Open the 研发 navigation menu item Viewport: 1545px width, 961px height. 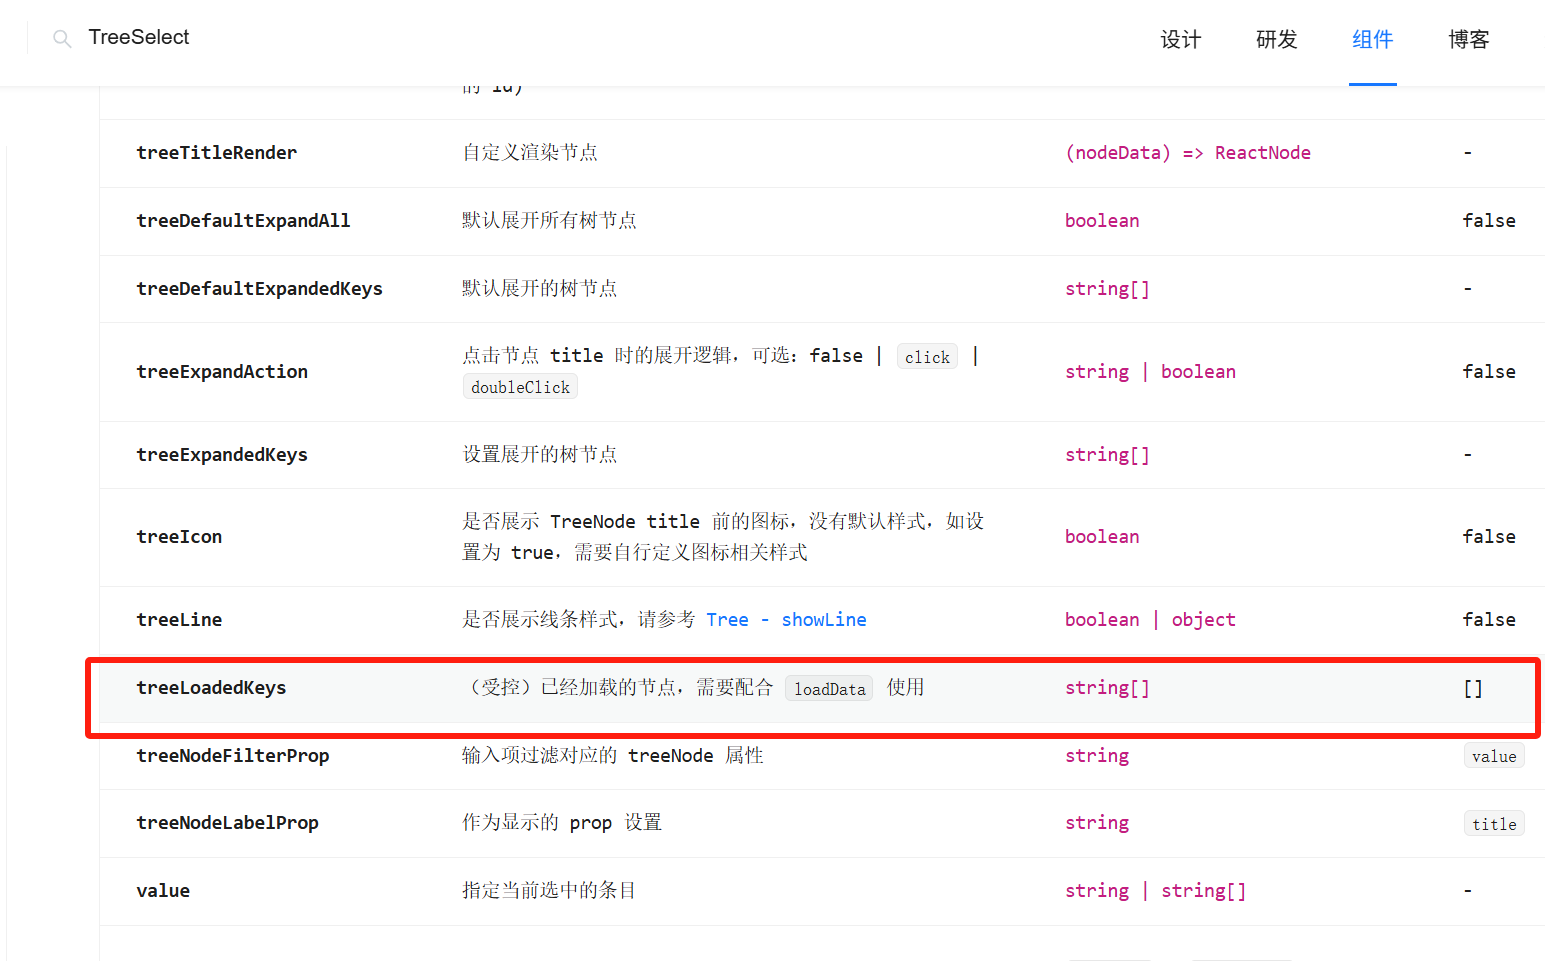[x=1275, y=40]
